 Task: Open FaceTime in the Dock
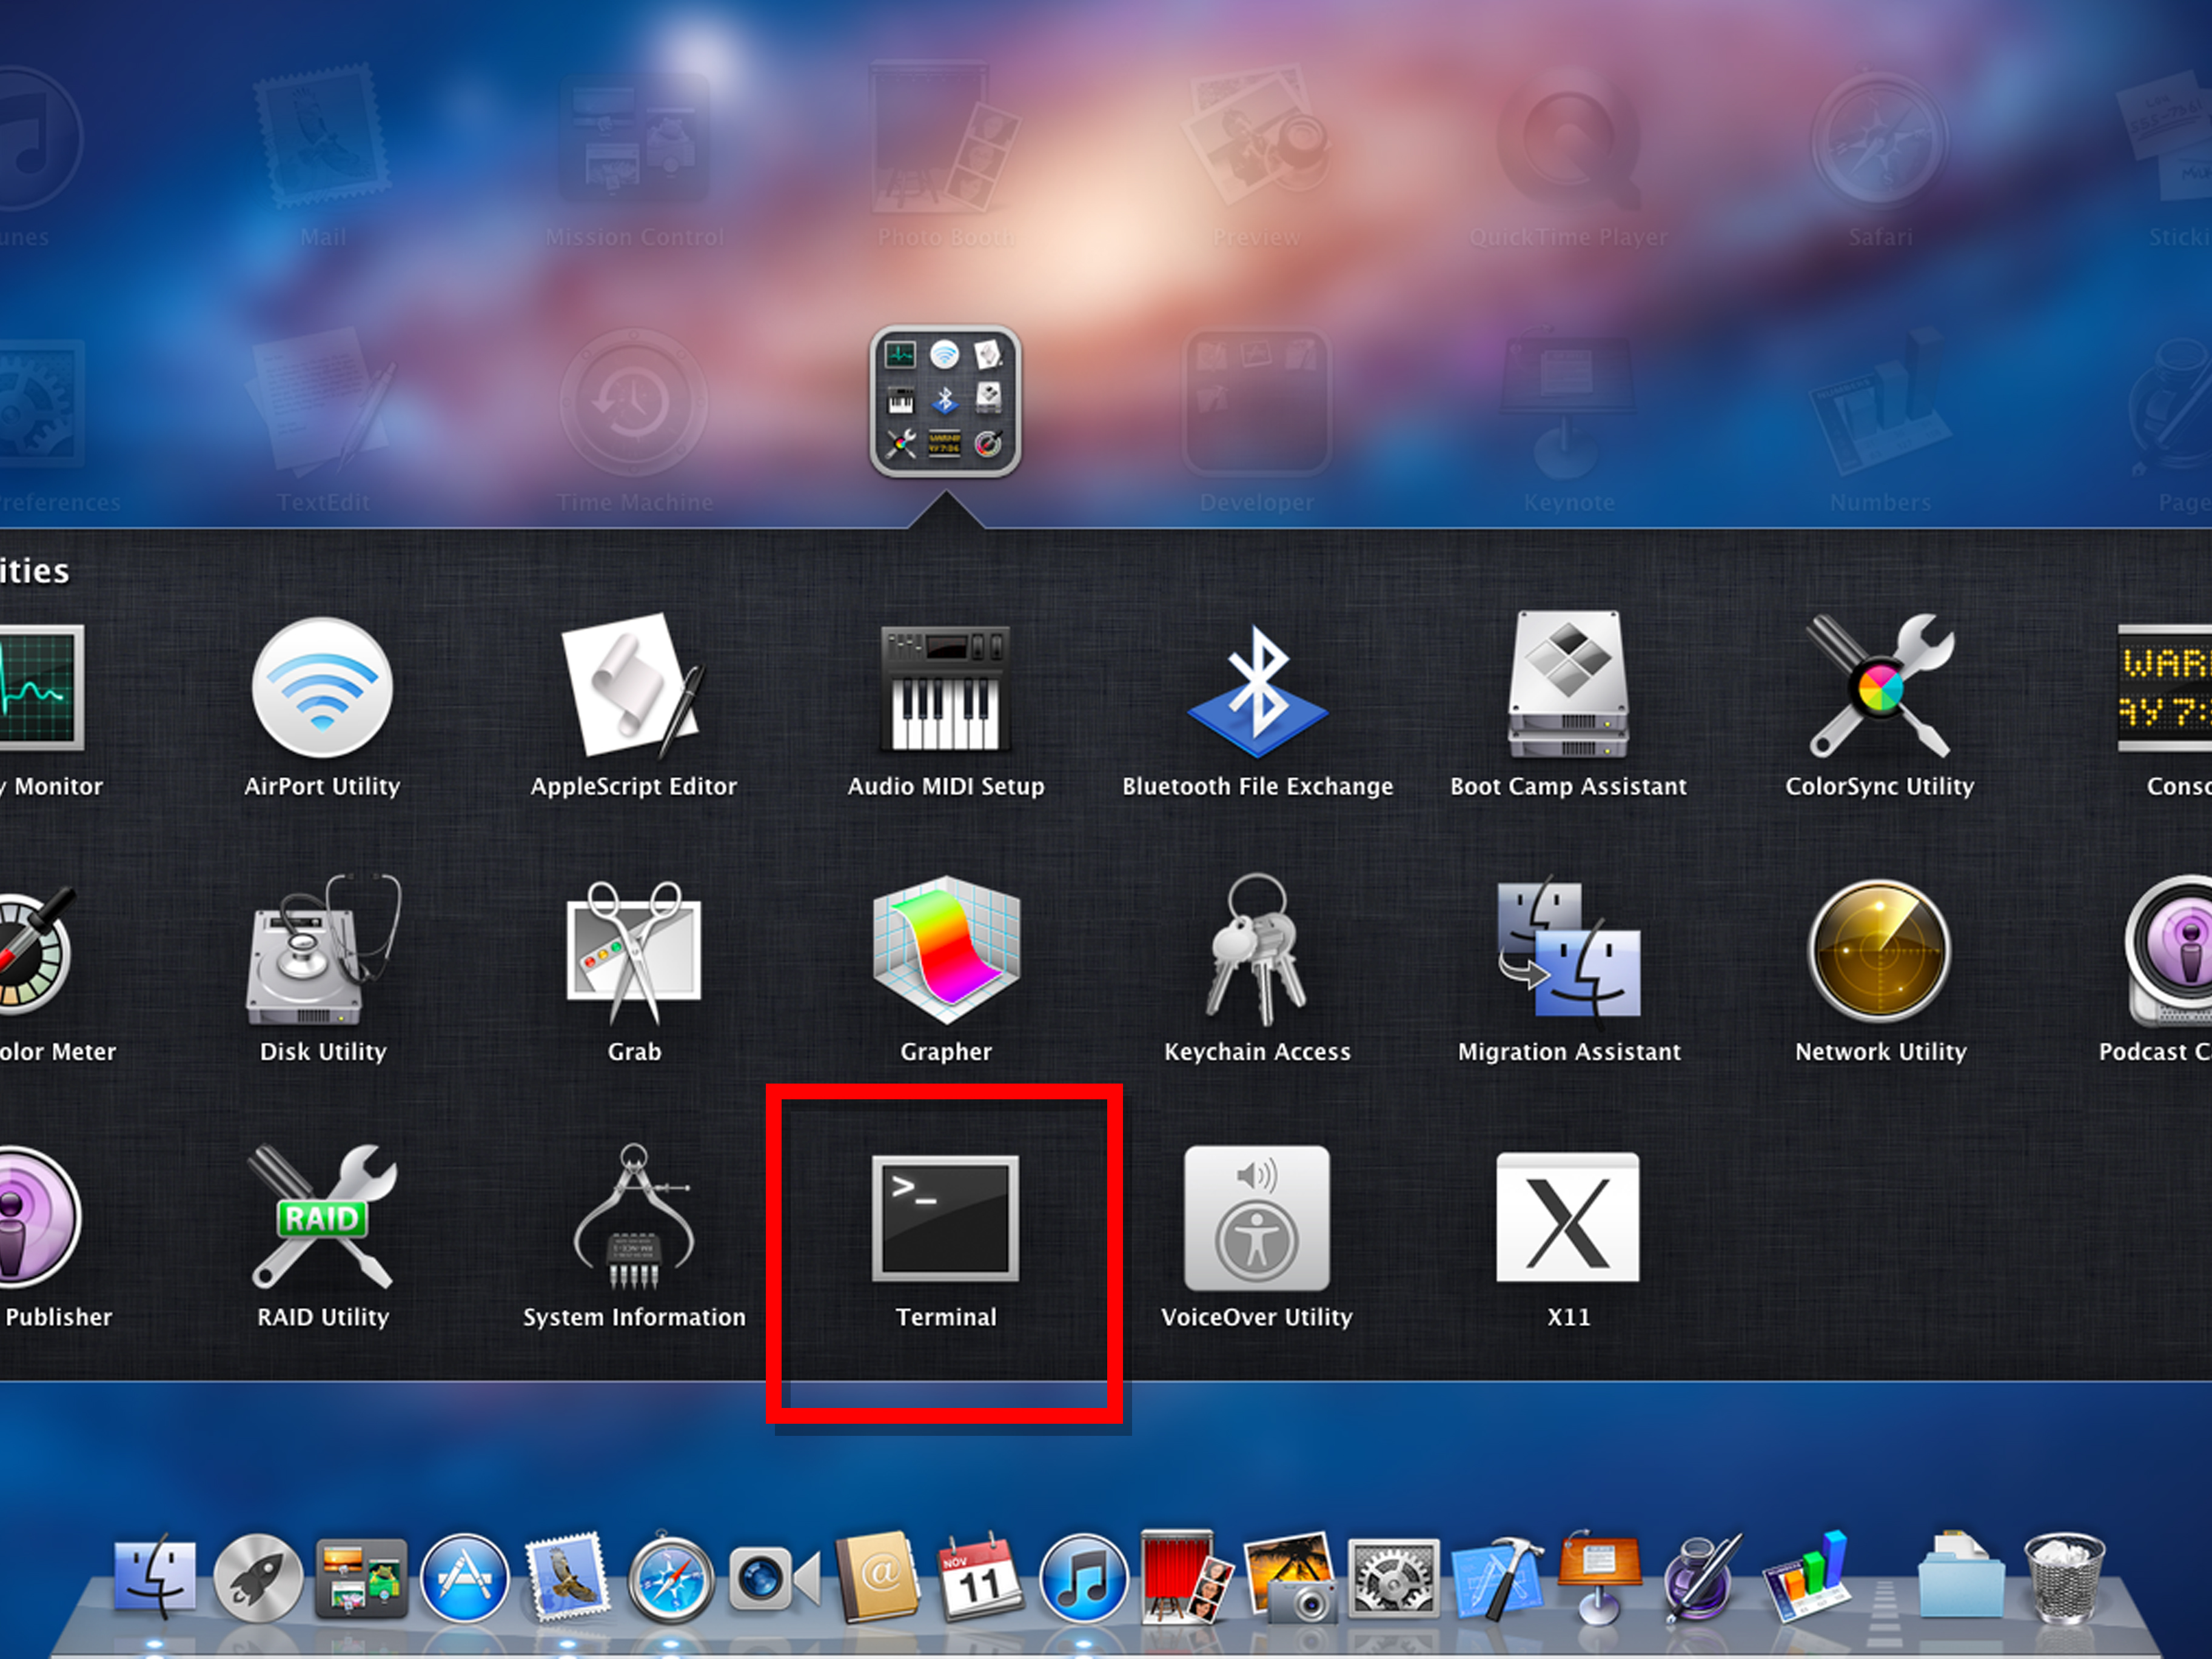point(774,1579)
